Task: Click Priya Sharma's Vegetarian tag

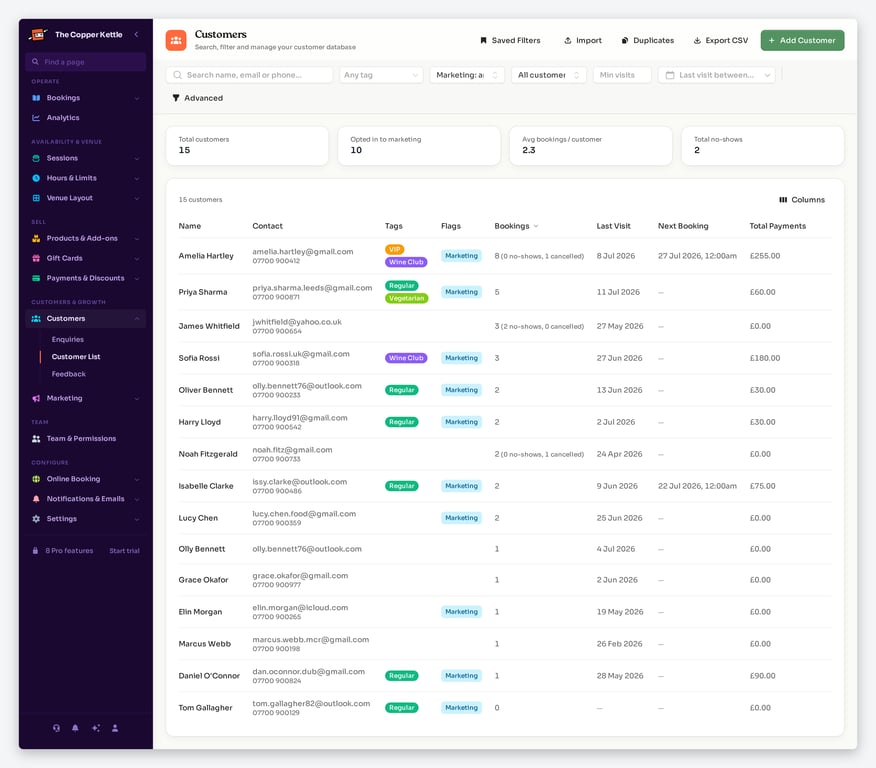Action: click(407, 298)
